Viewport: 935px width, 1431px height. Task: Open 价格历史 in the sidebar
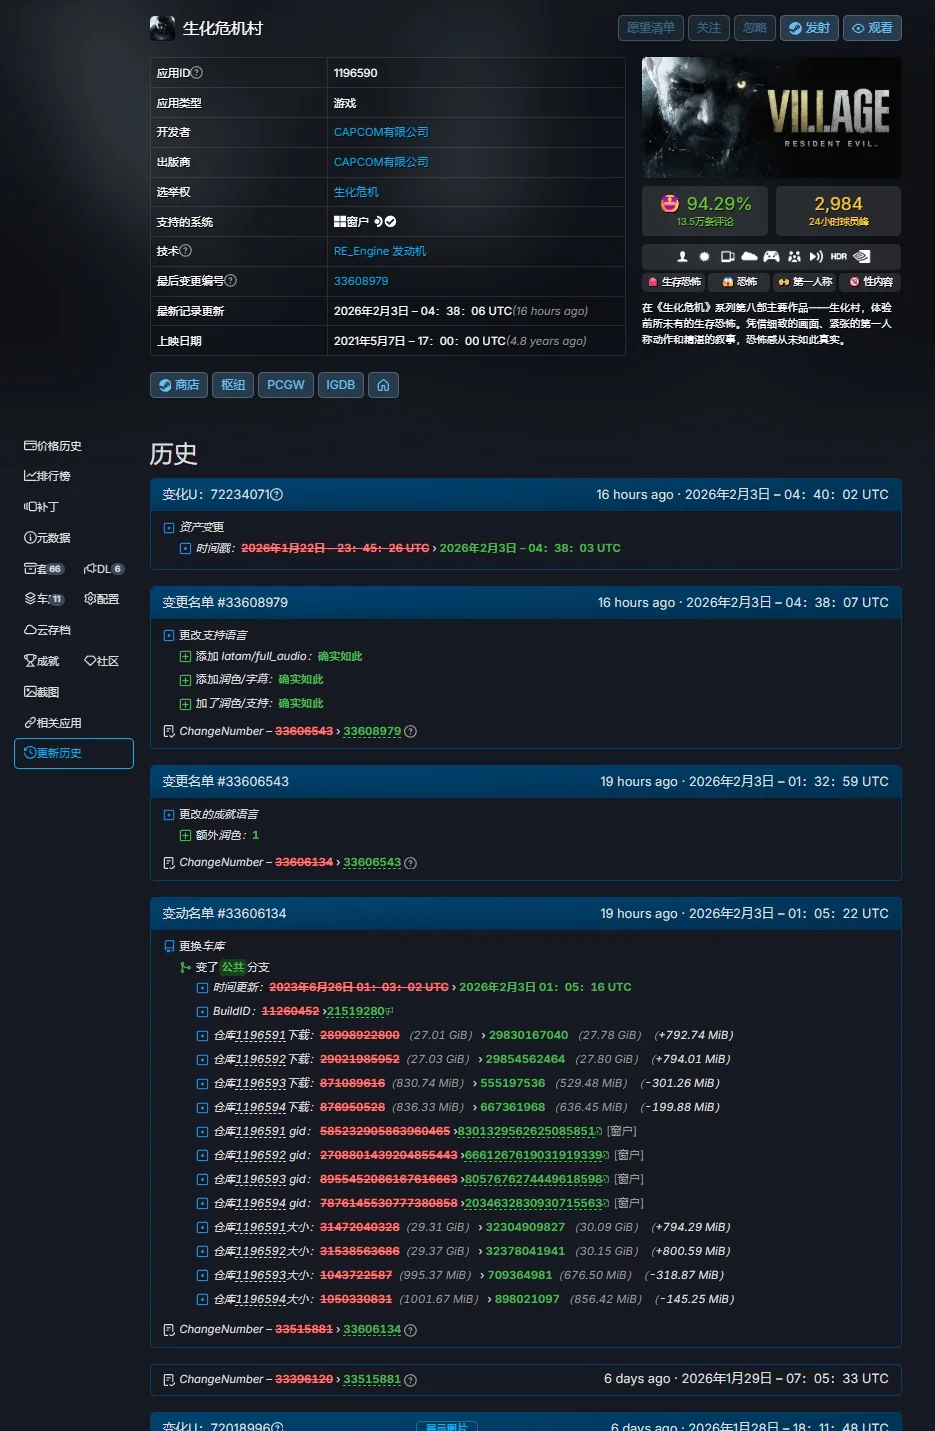click(x=53, y=446)
